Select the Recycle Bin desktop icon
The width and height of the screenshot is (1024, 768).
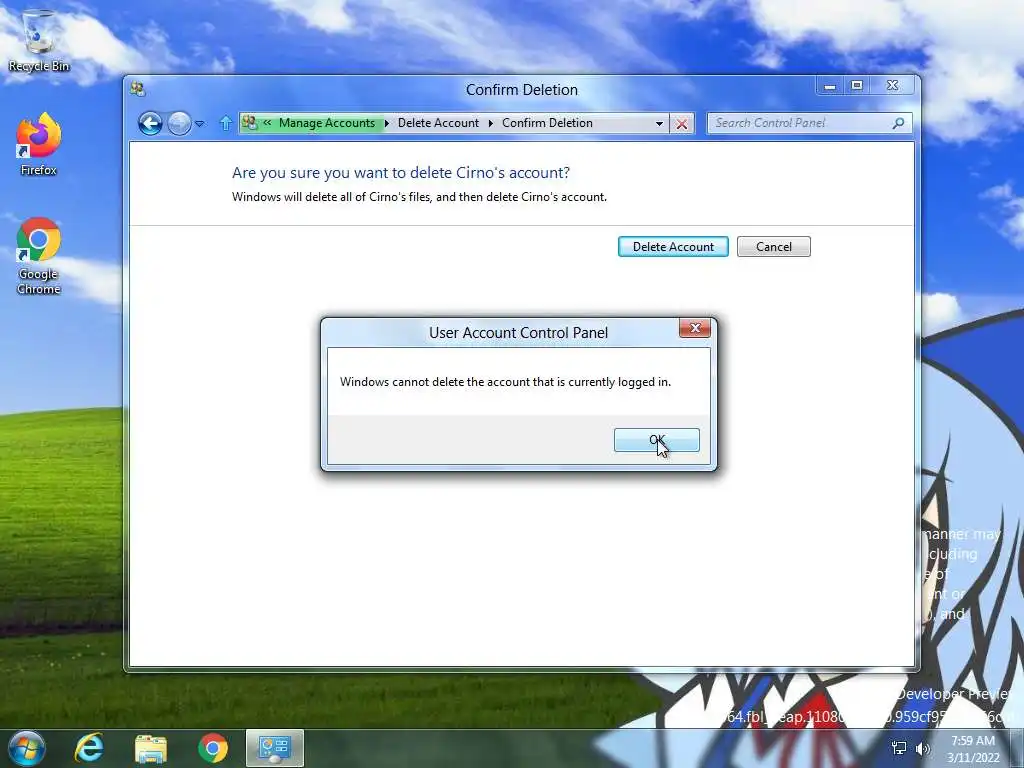tap(39, 40)
